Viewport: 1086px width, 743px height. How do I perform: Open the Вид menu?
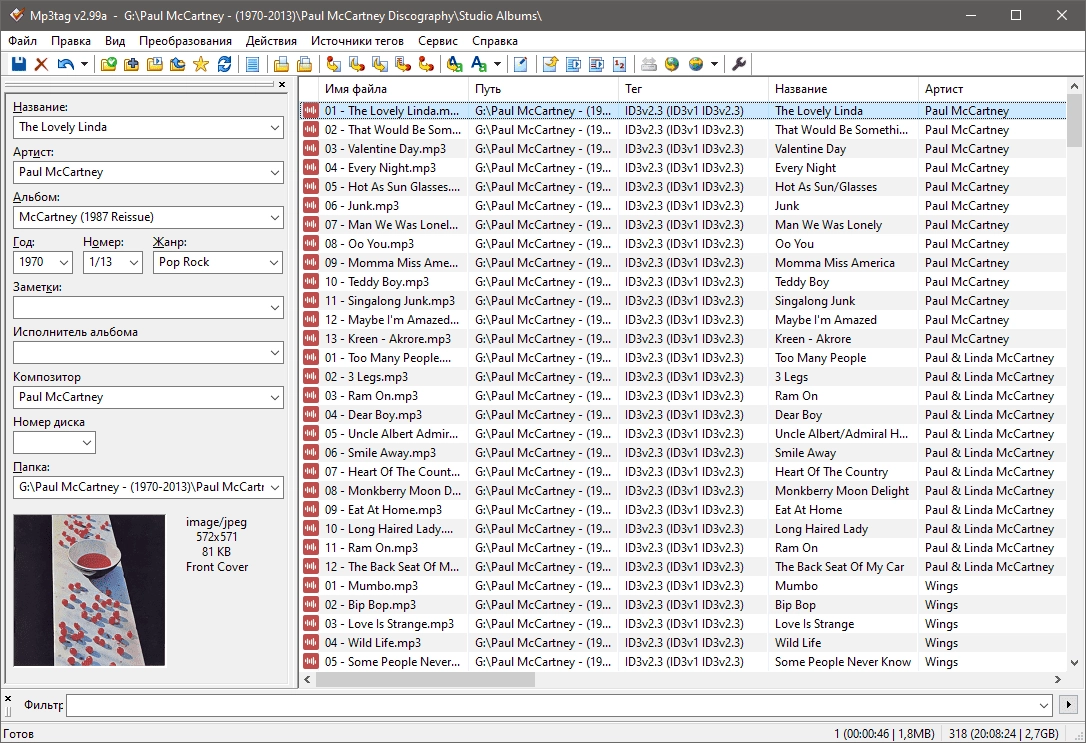115,41
